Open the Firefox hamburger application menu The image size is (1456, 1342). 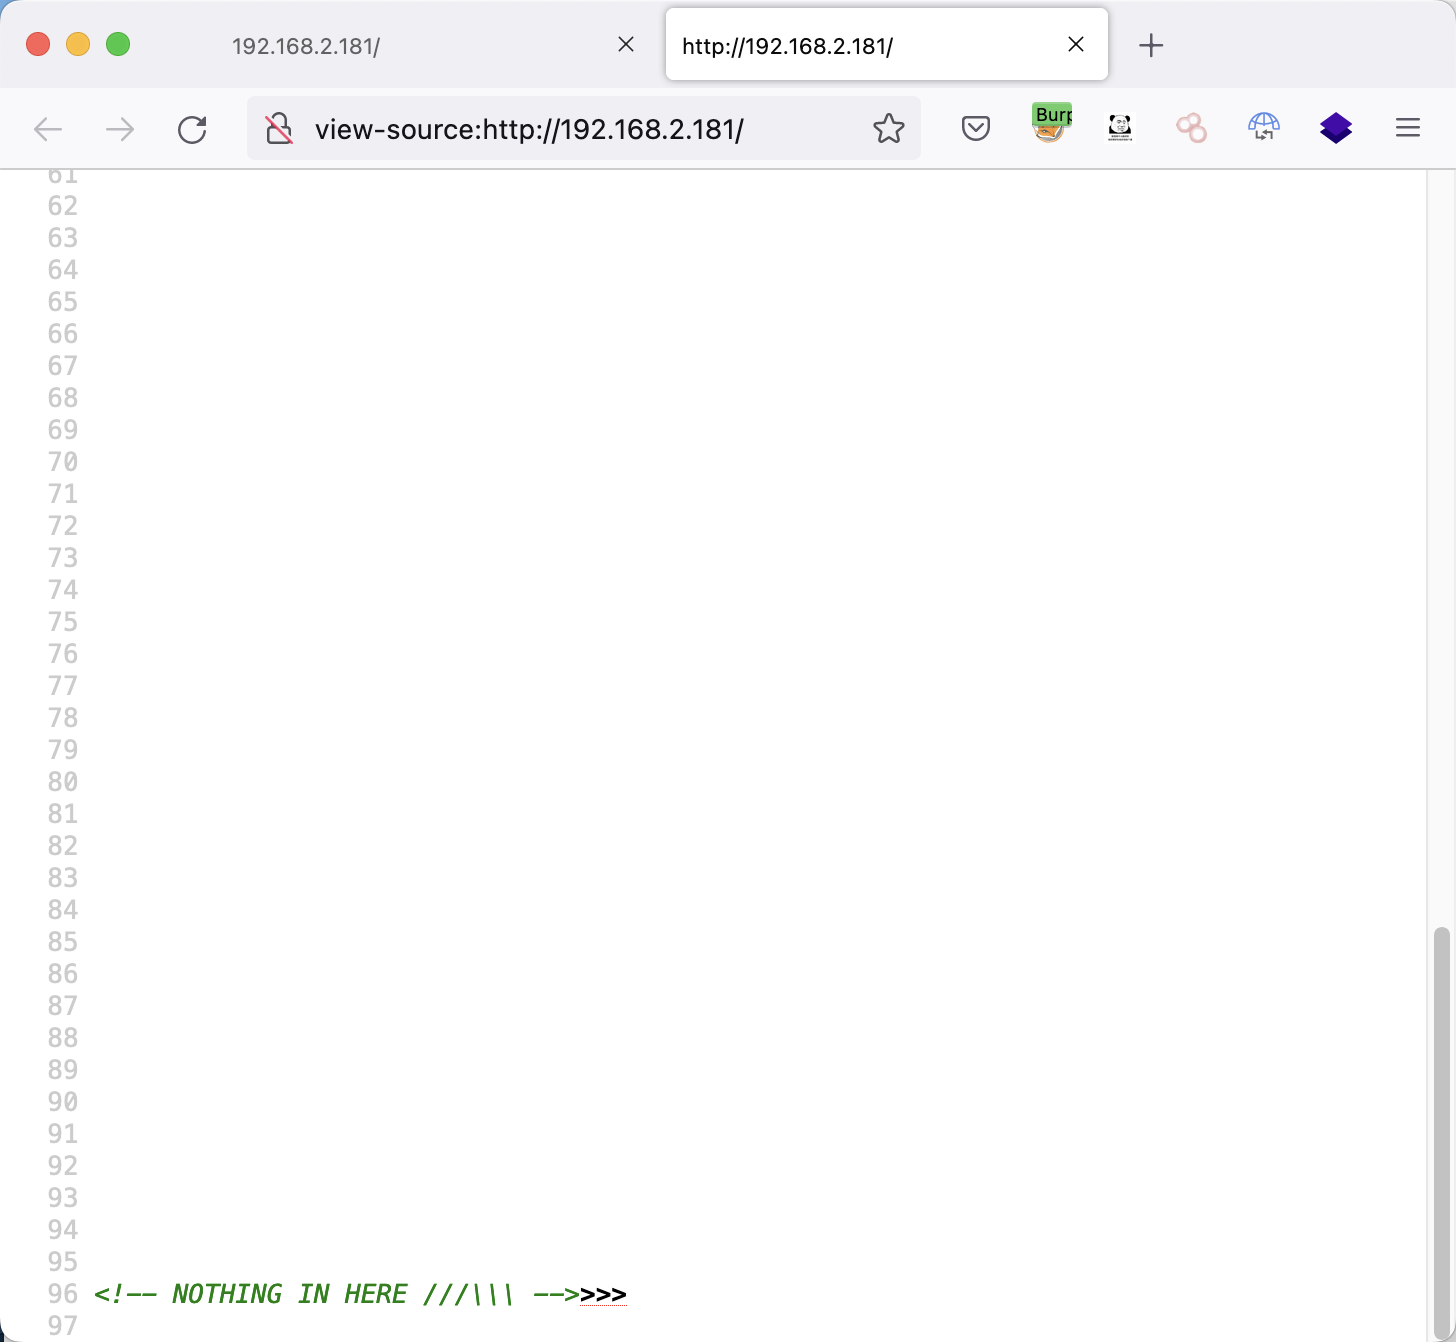coord(1408,128)
